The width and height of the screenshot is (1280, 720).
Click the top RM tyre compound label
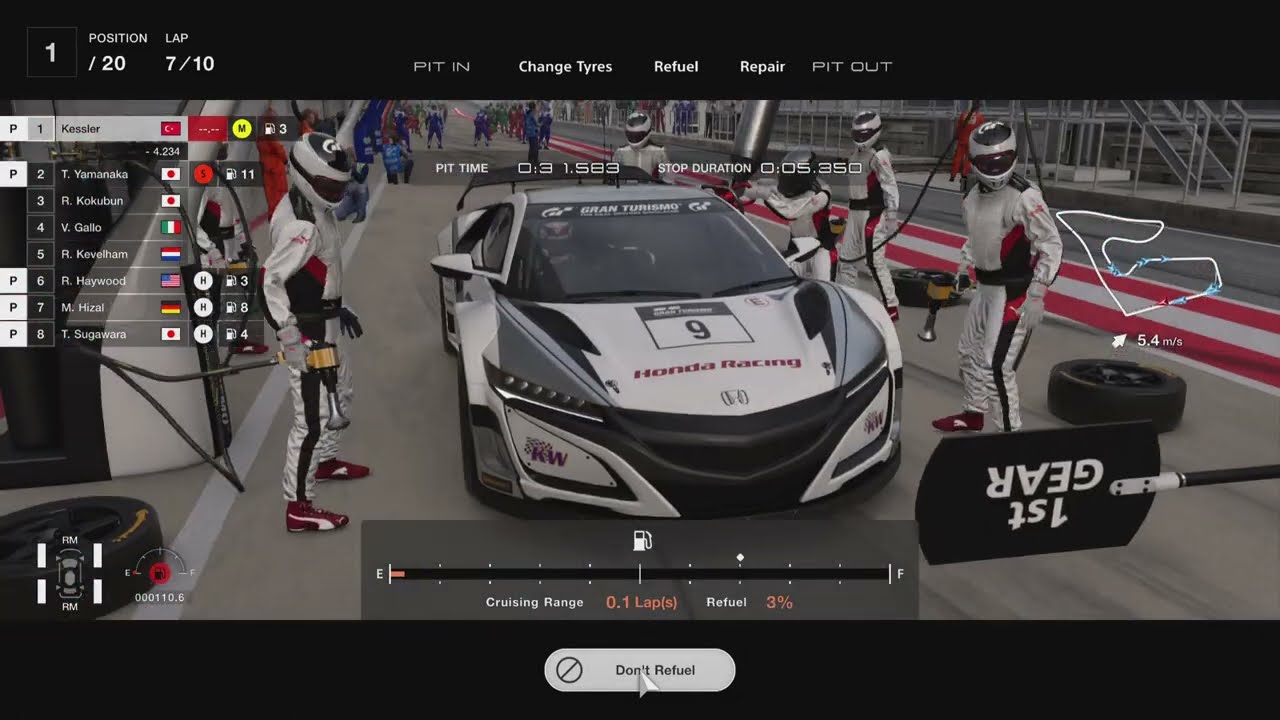[69, 540]
